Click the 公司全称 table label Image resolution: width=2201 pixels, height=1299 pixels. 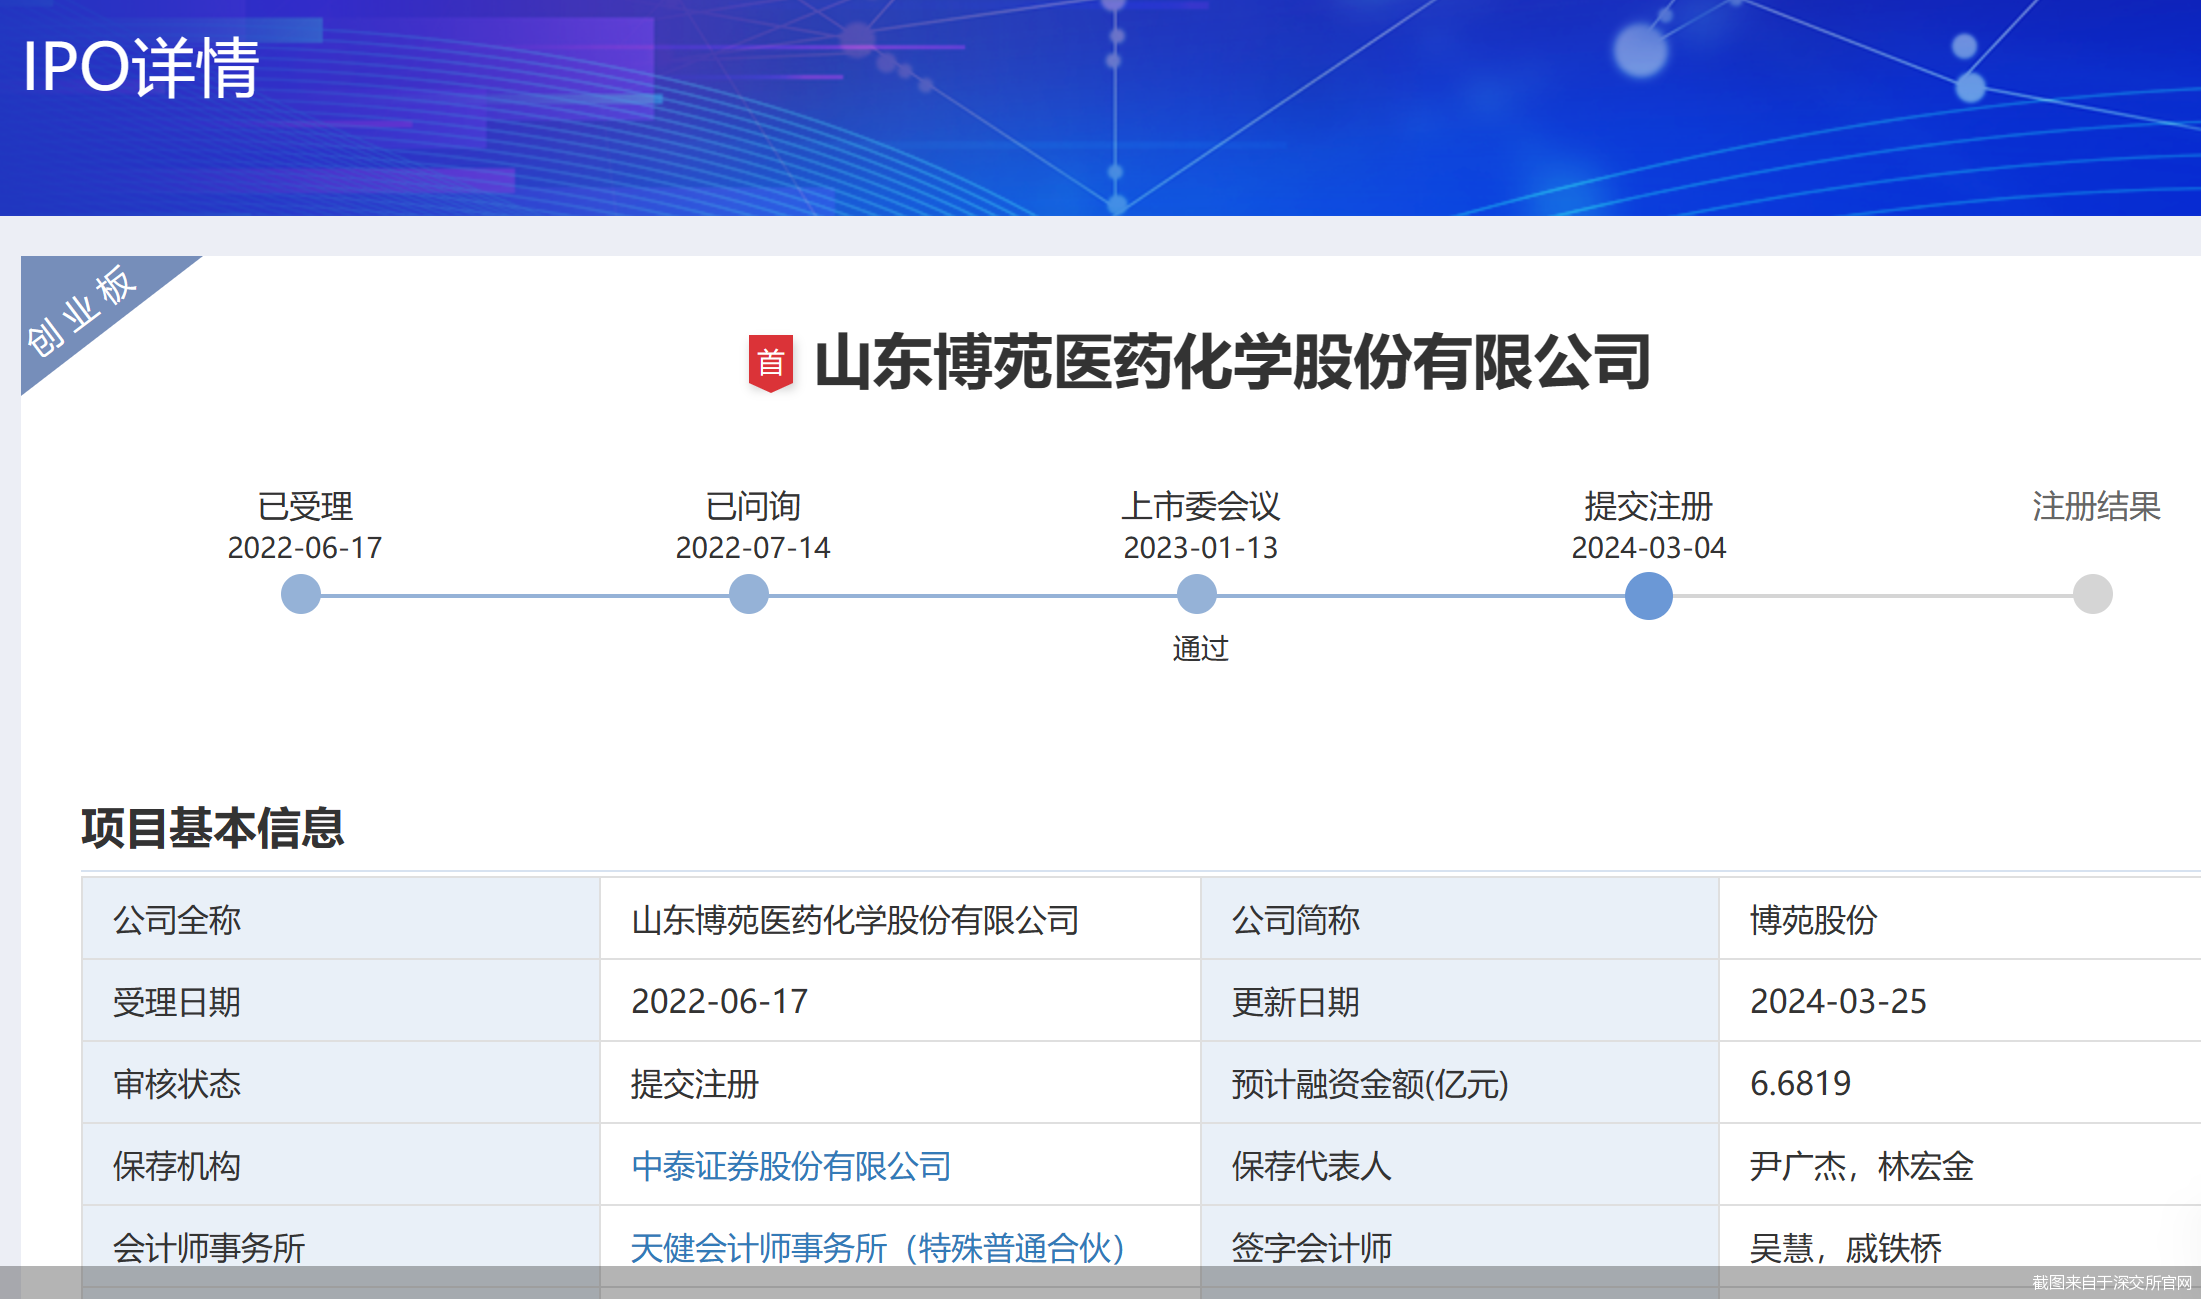(177, 920)
